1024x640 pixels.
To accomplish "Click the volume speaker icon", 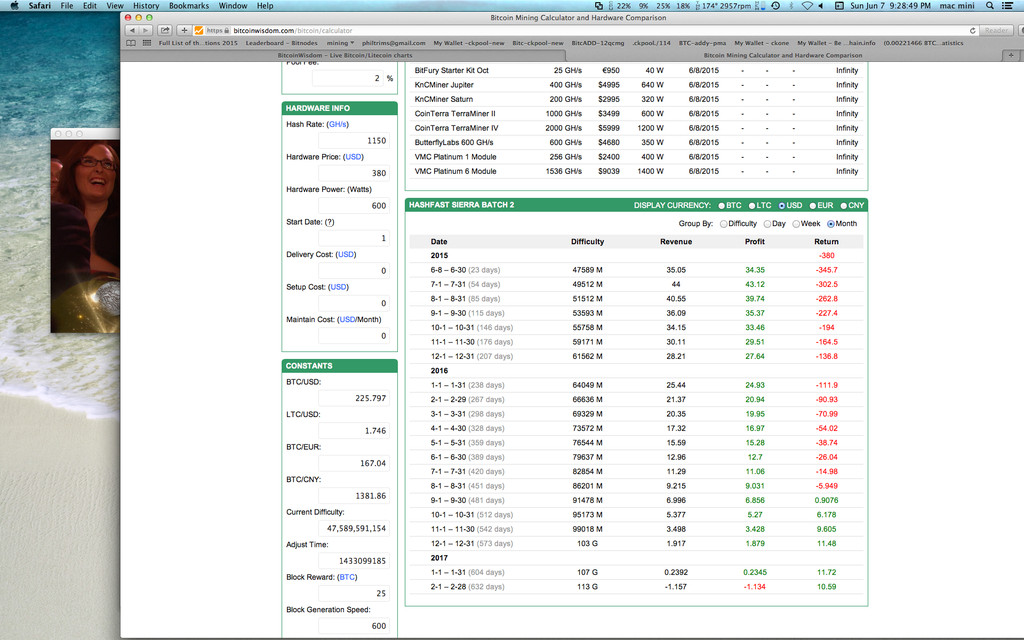I will tap(822, 5).
